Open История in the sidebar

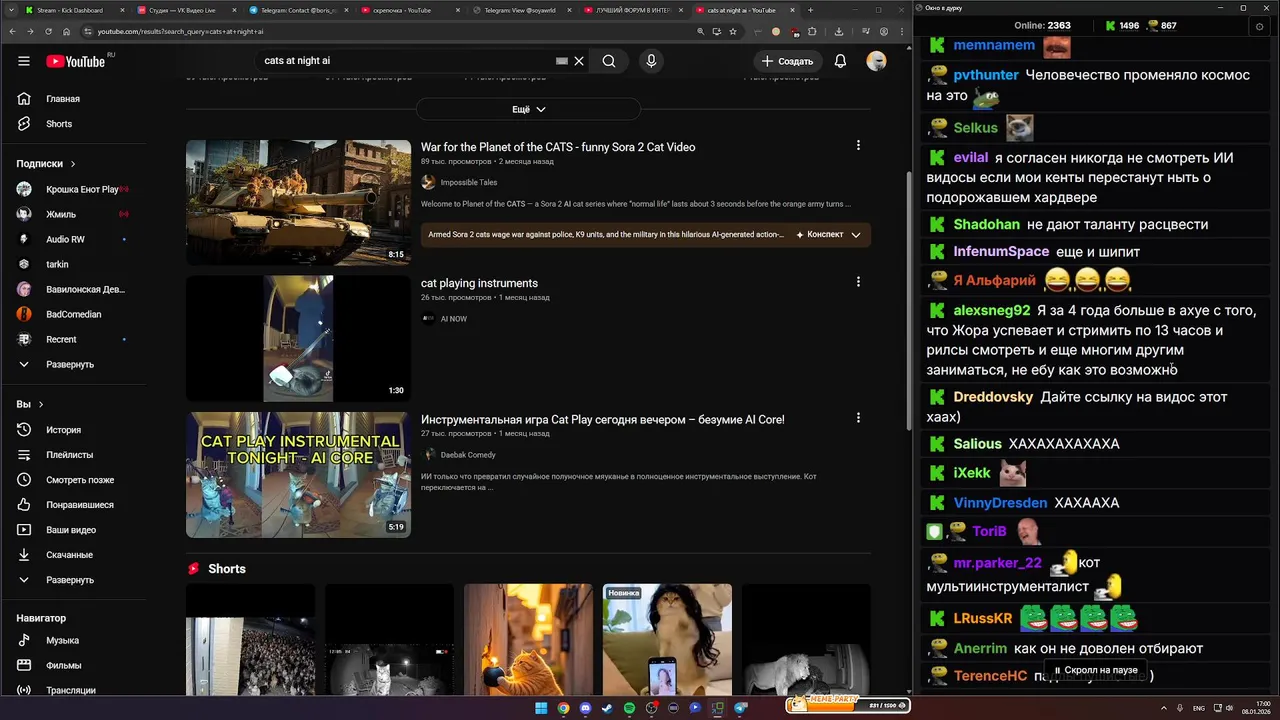tap(73, 430)
